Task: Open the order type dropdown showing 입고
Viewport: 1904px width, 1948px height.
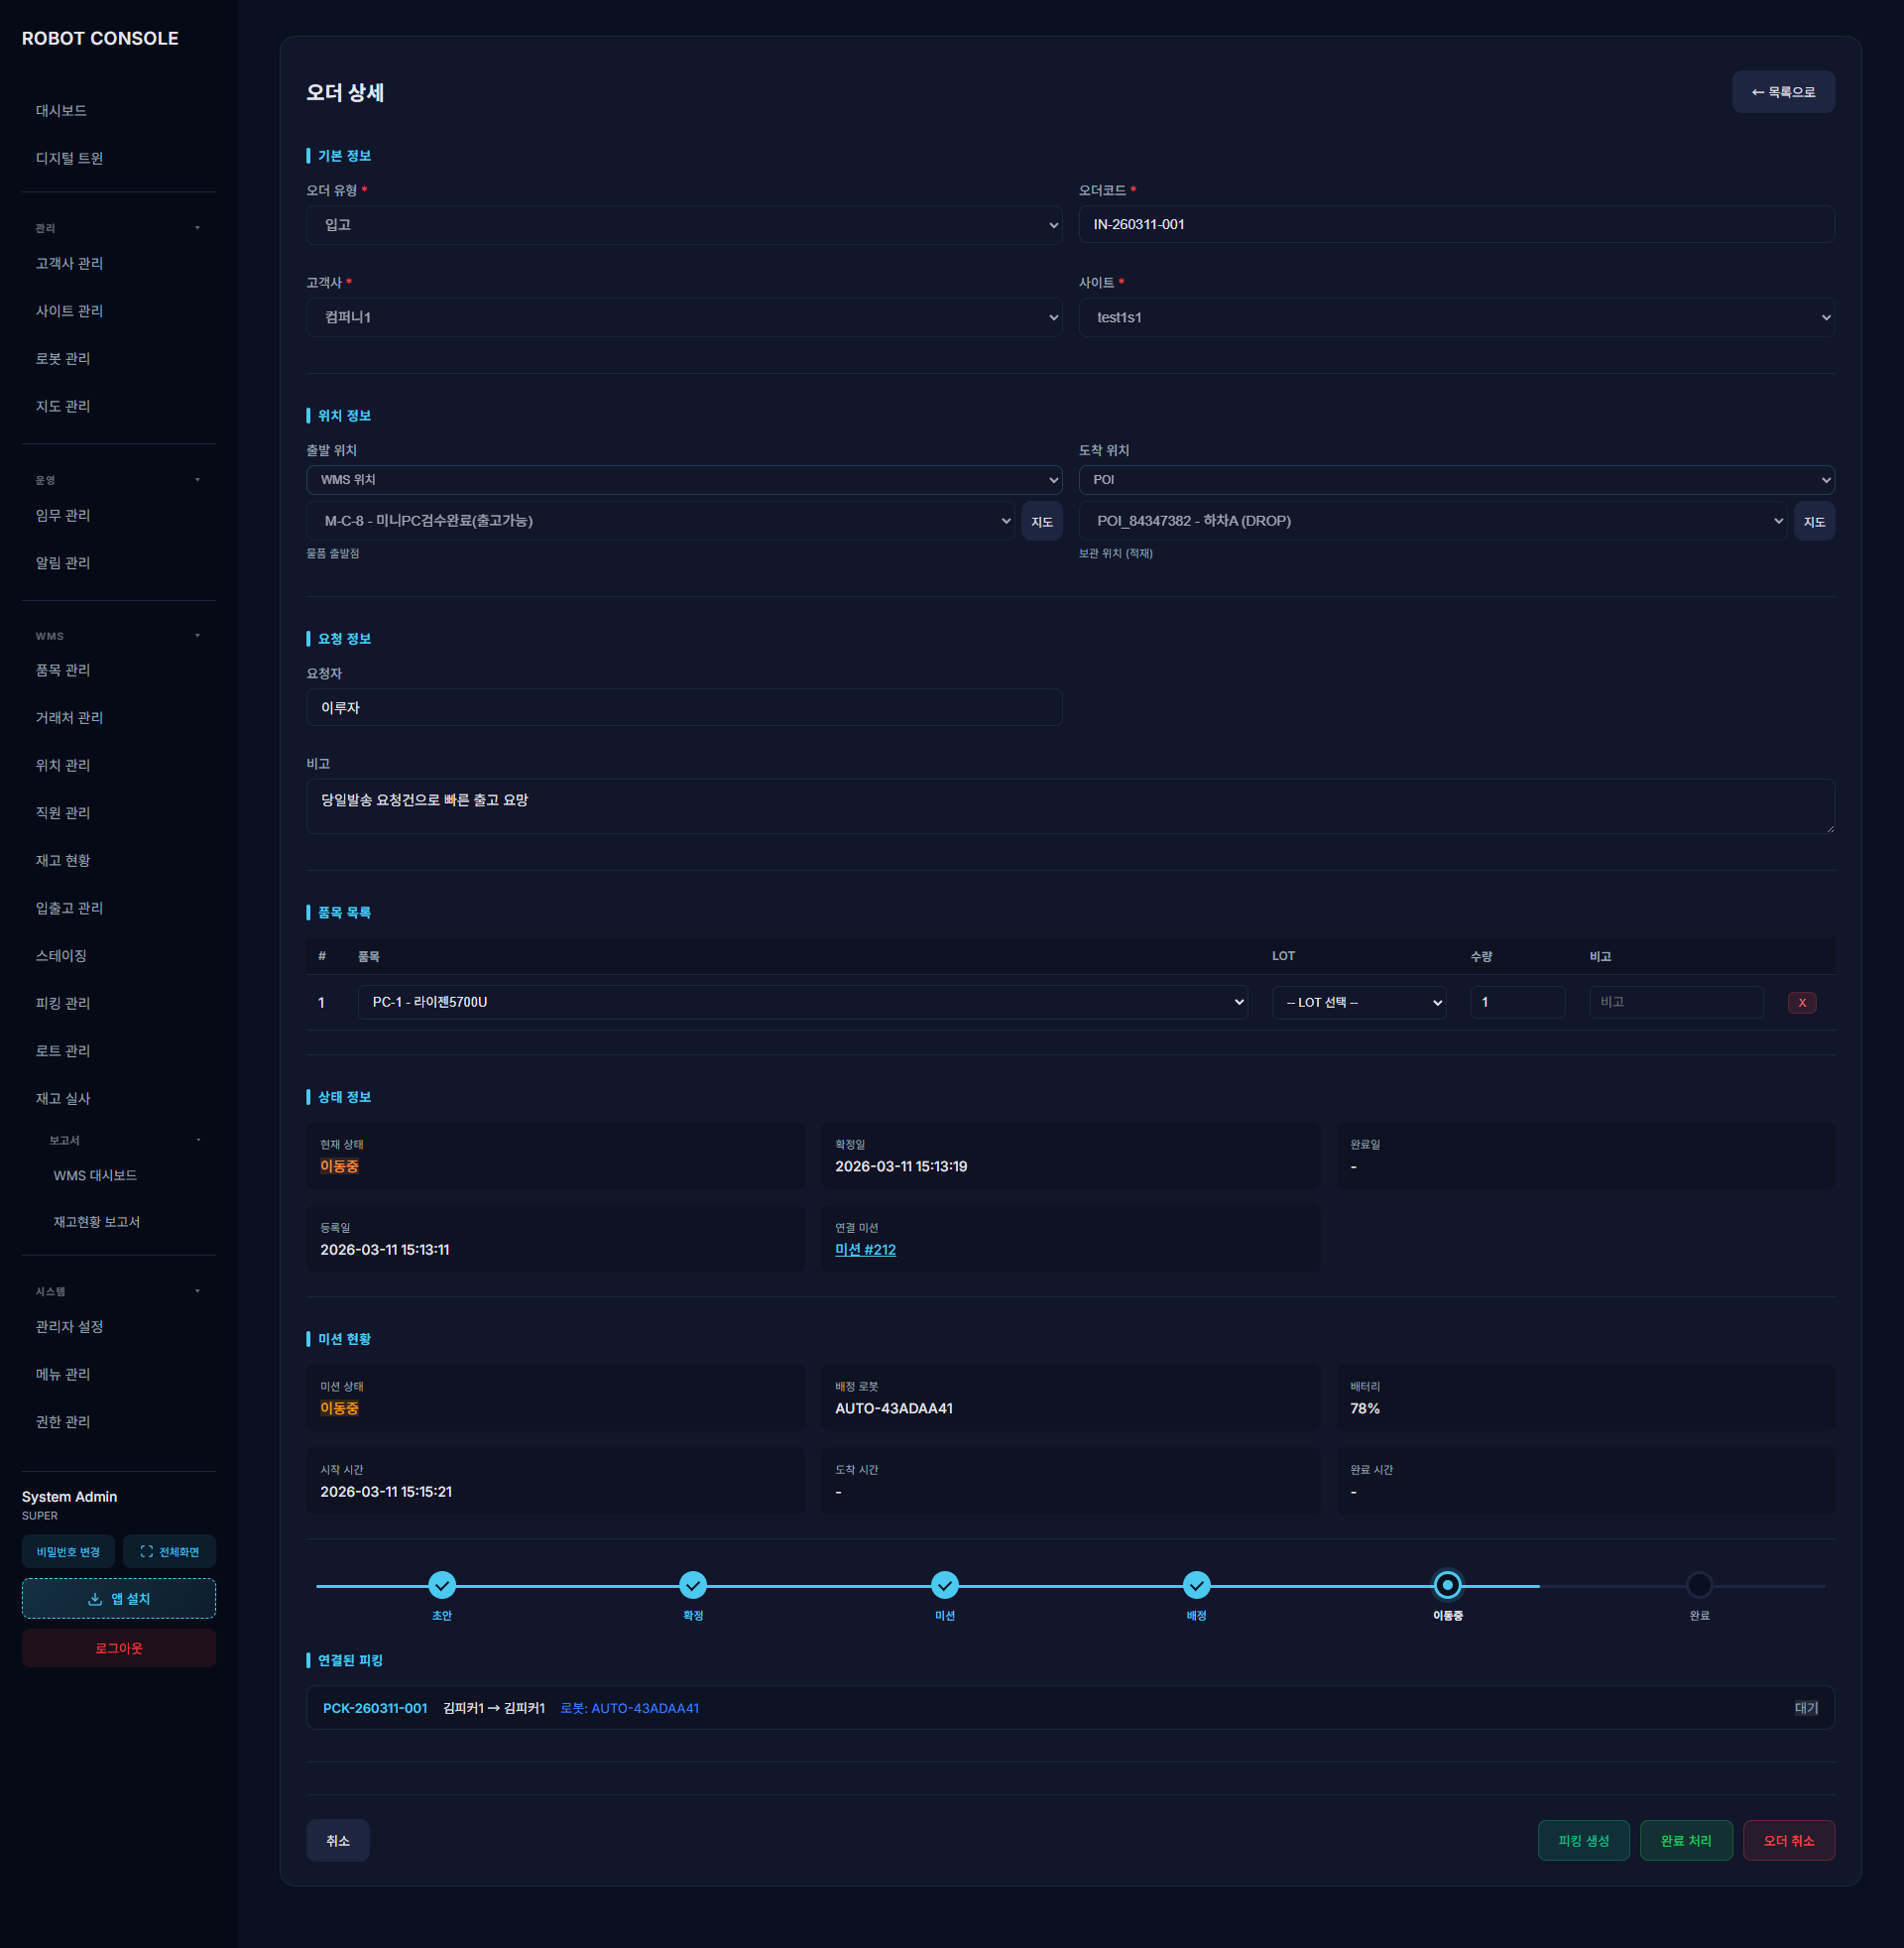Action: coord(683,225)
